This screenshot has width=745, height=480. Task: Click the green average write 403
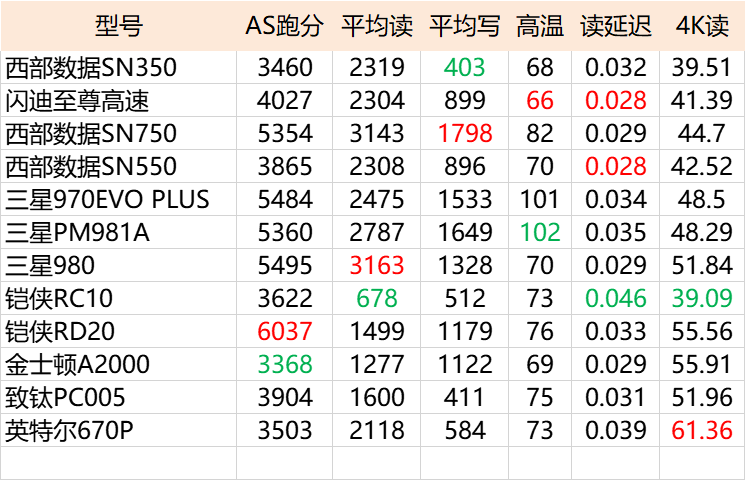tap(465, 67)
